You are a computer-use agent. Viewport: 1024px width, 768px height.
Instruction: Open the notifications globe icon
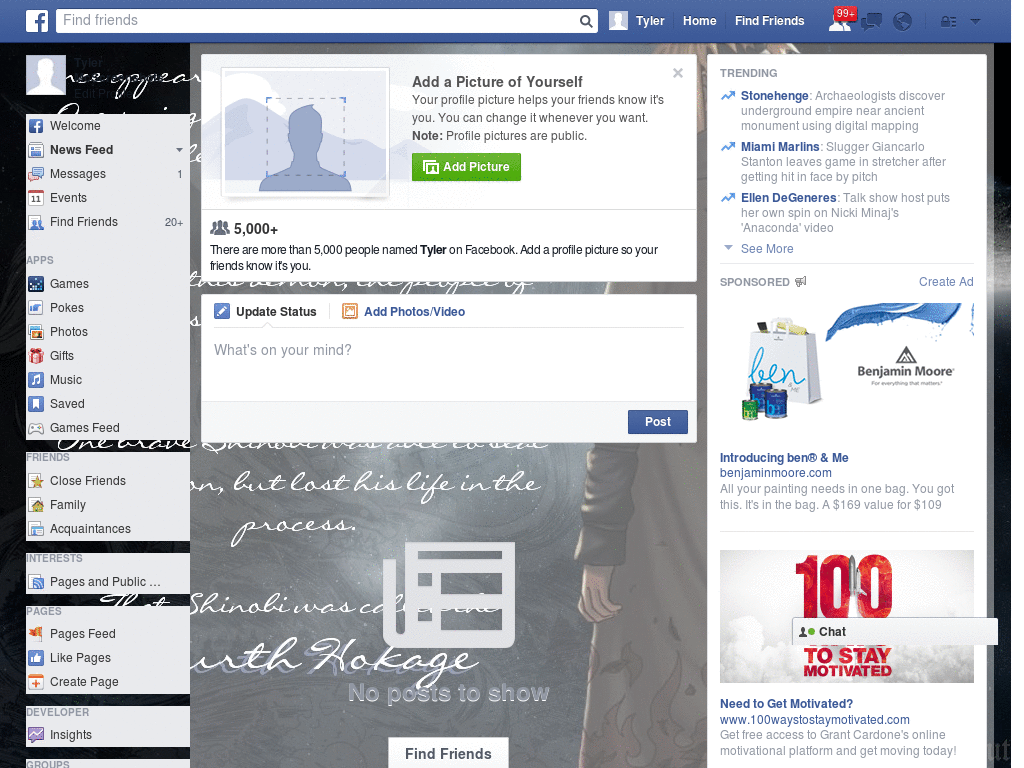click(x=903, y=21)
